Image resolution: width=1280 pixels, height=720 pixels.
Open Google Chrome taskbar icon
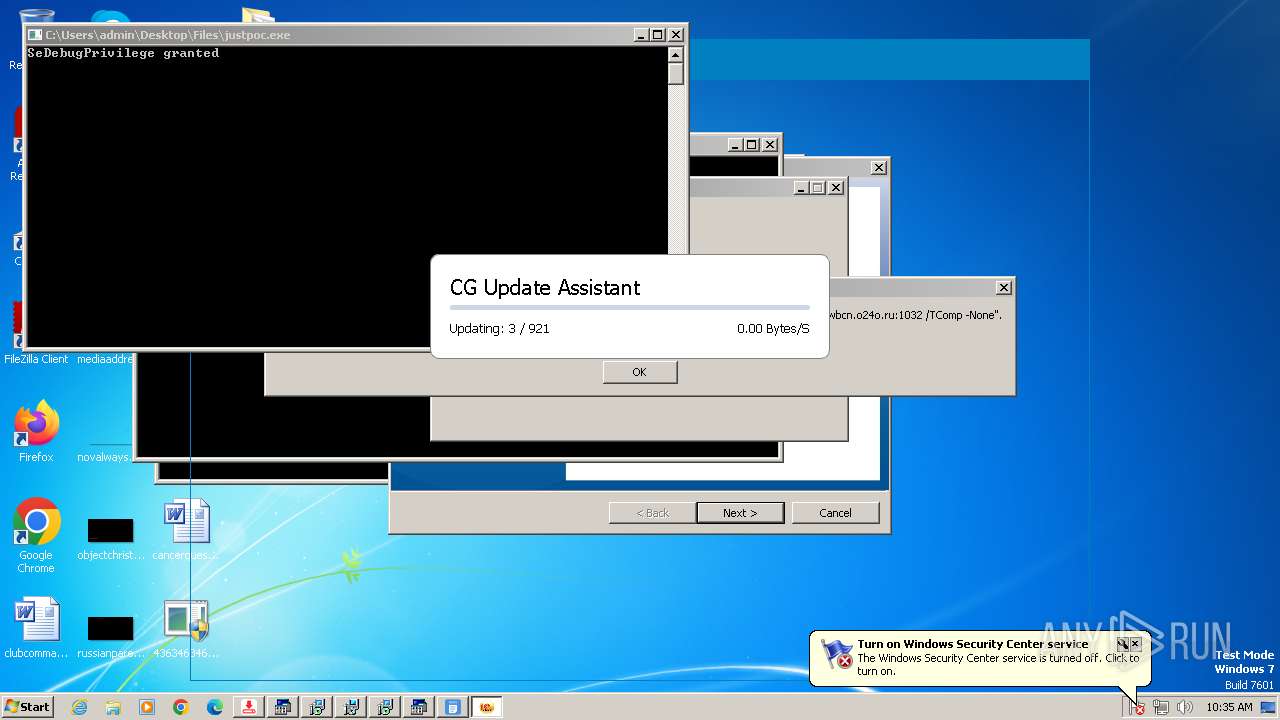(181, 707)
